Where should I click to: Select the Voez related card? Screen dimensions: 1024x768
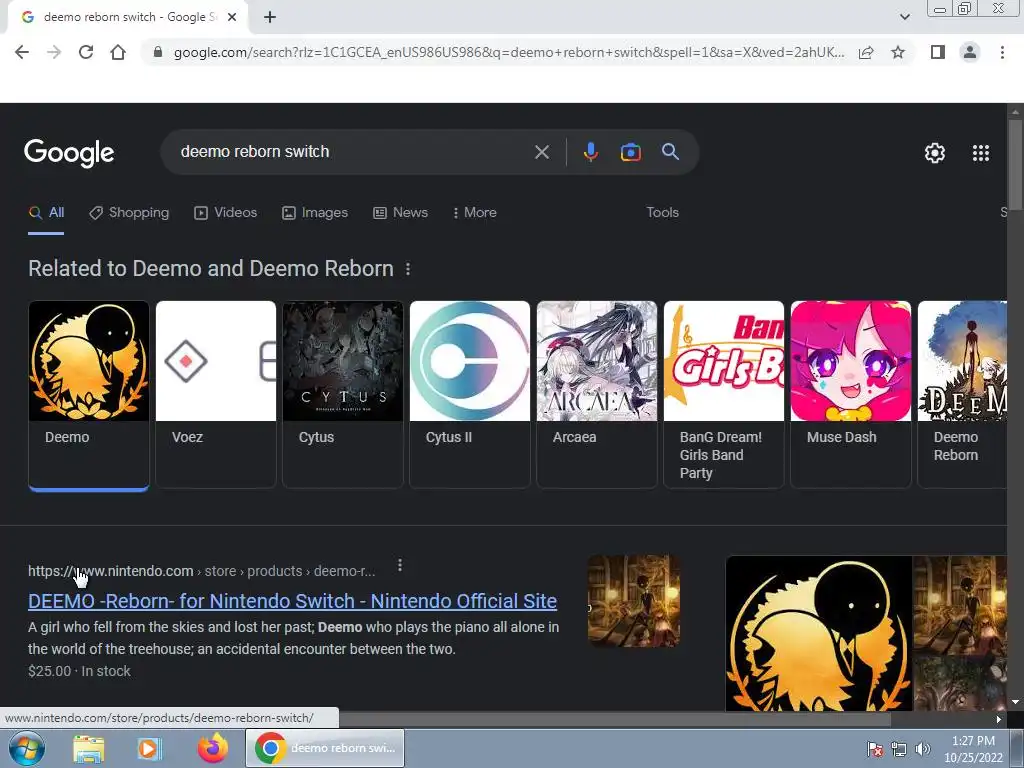pyautogui.click(x=216, y=394)
